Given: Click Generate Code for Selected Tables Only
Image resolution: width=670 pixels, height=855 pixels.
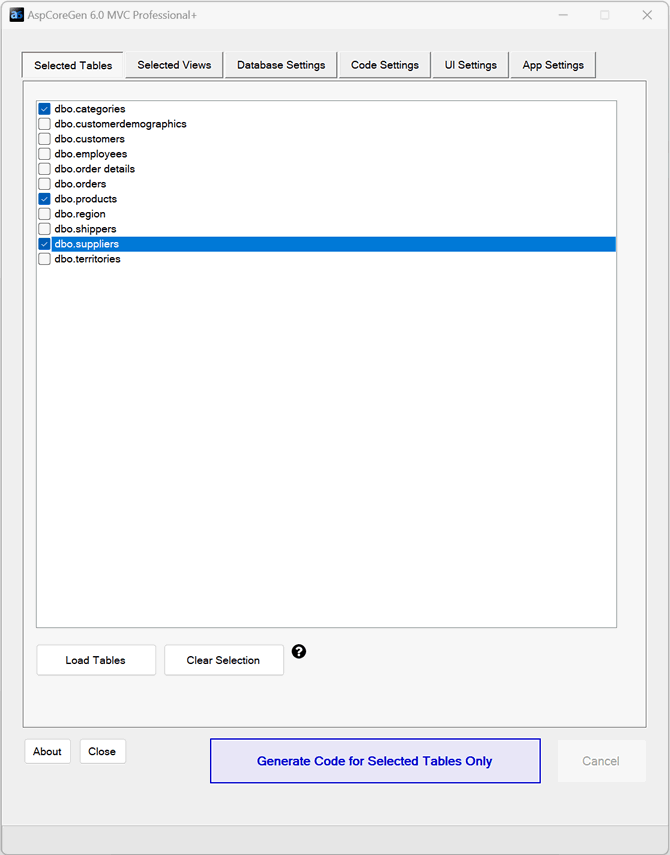Looking at the screenshot, I should [375, 761].
